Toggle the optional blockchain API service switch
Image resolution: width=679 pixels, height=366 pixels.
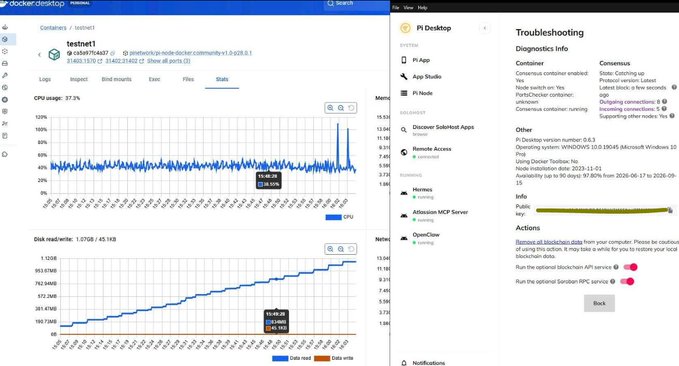click(x=630, y=267)
